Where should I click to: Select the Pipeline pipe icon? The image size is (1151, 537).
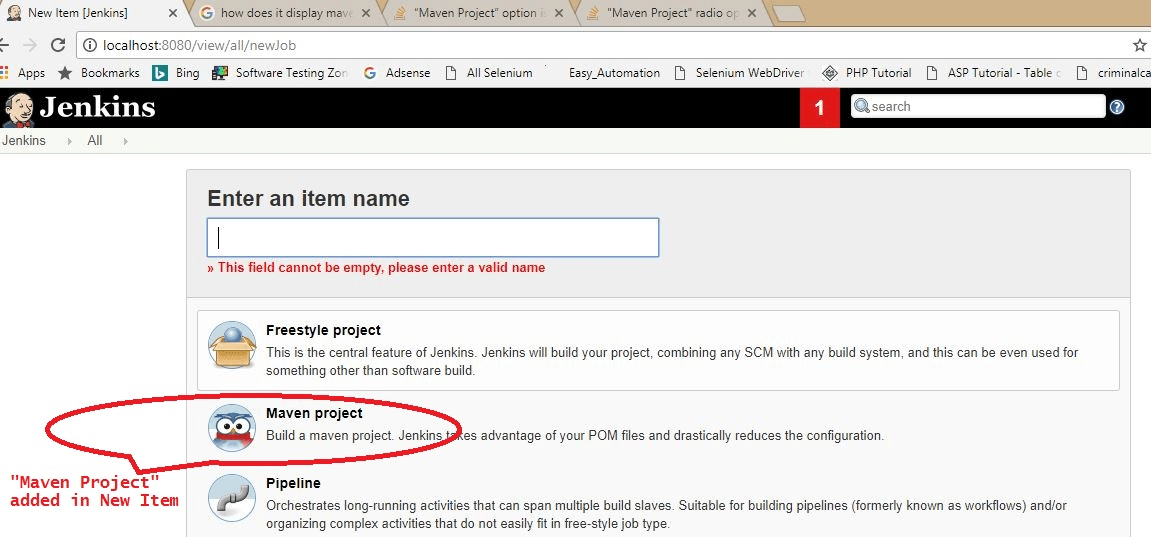click(x=231, y=498)
